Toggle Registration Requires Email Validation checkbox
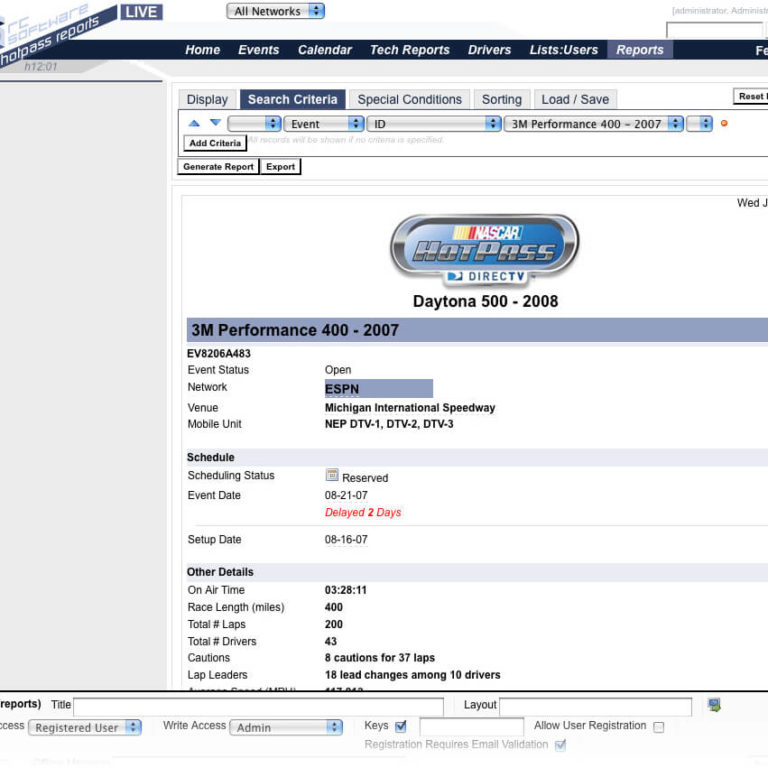This screenshot has width=768, height=768. point(560,745)
